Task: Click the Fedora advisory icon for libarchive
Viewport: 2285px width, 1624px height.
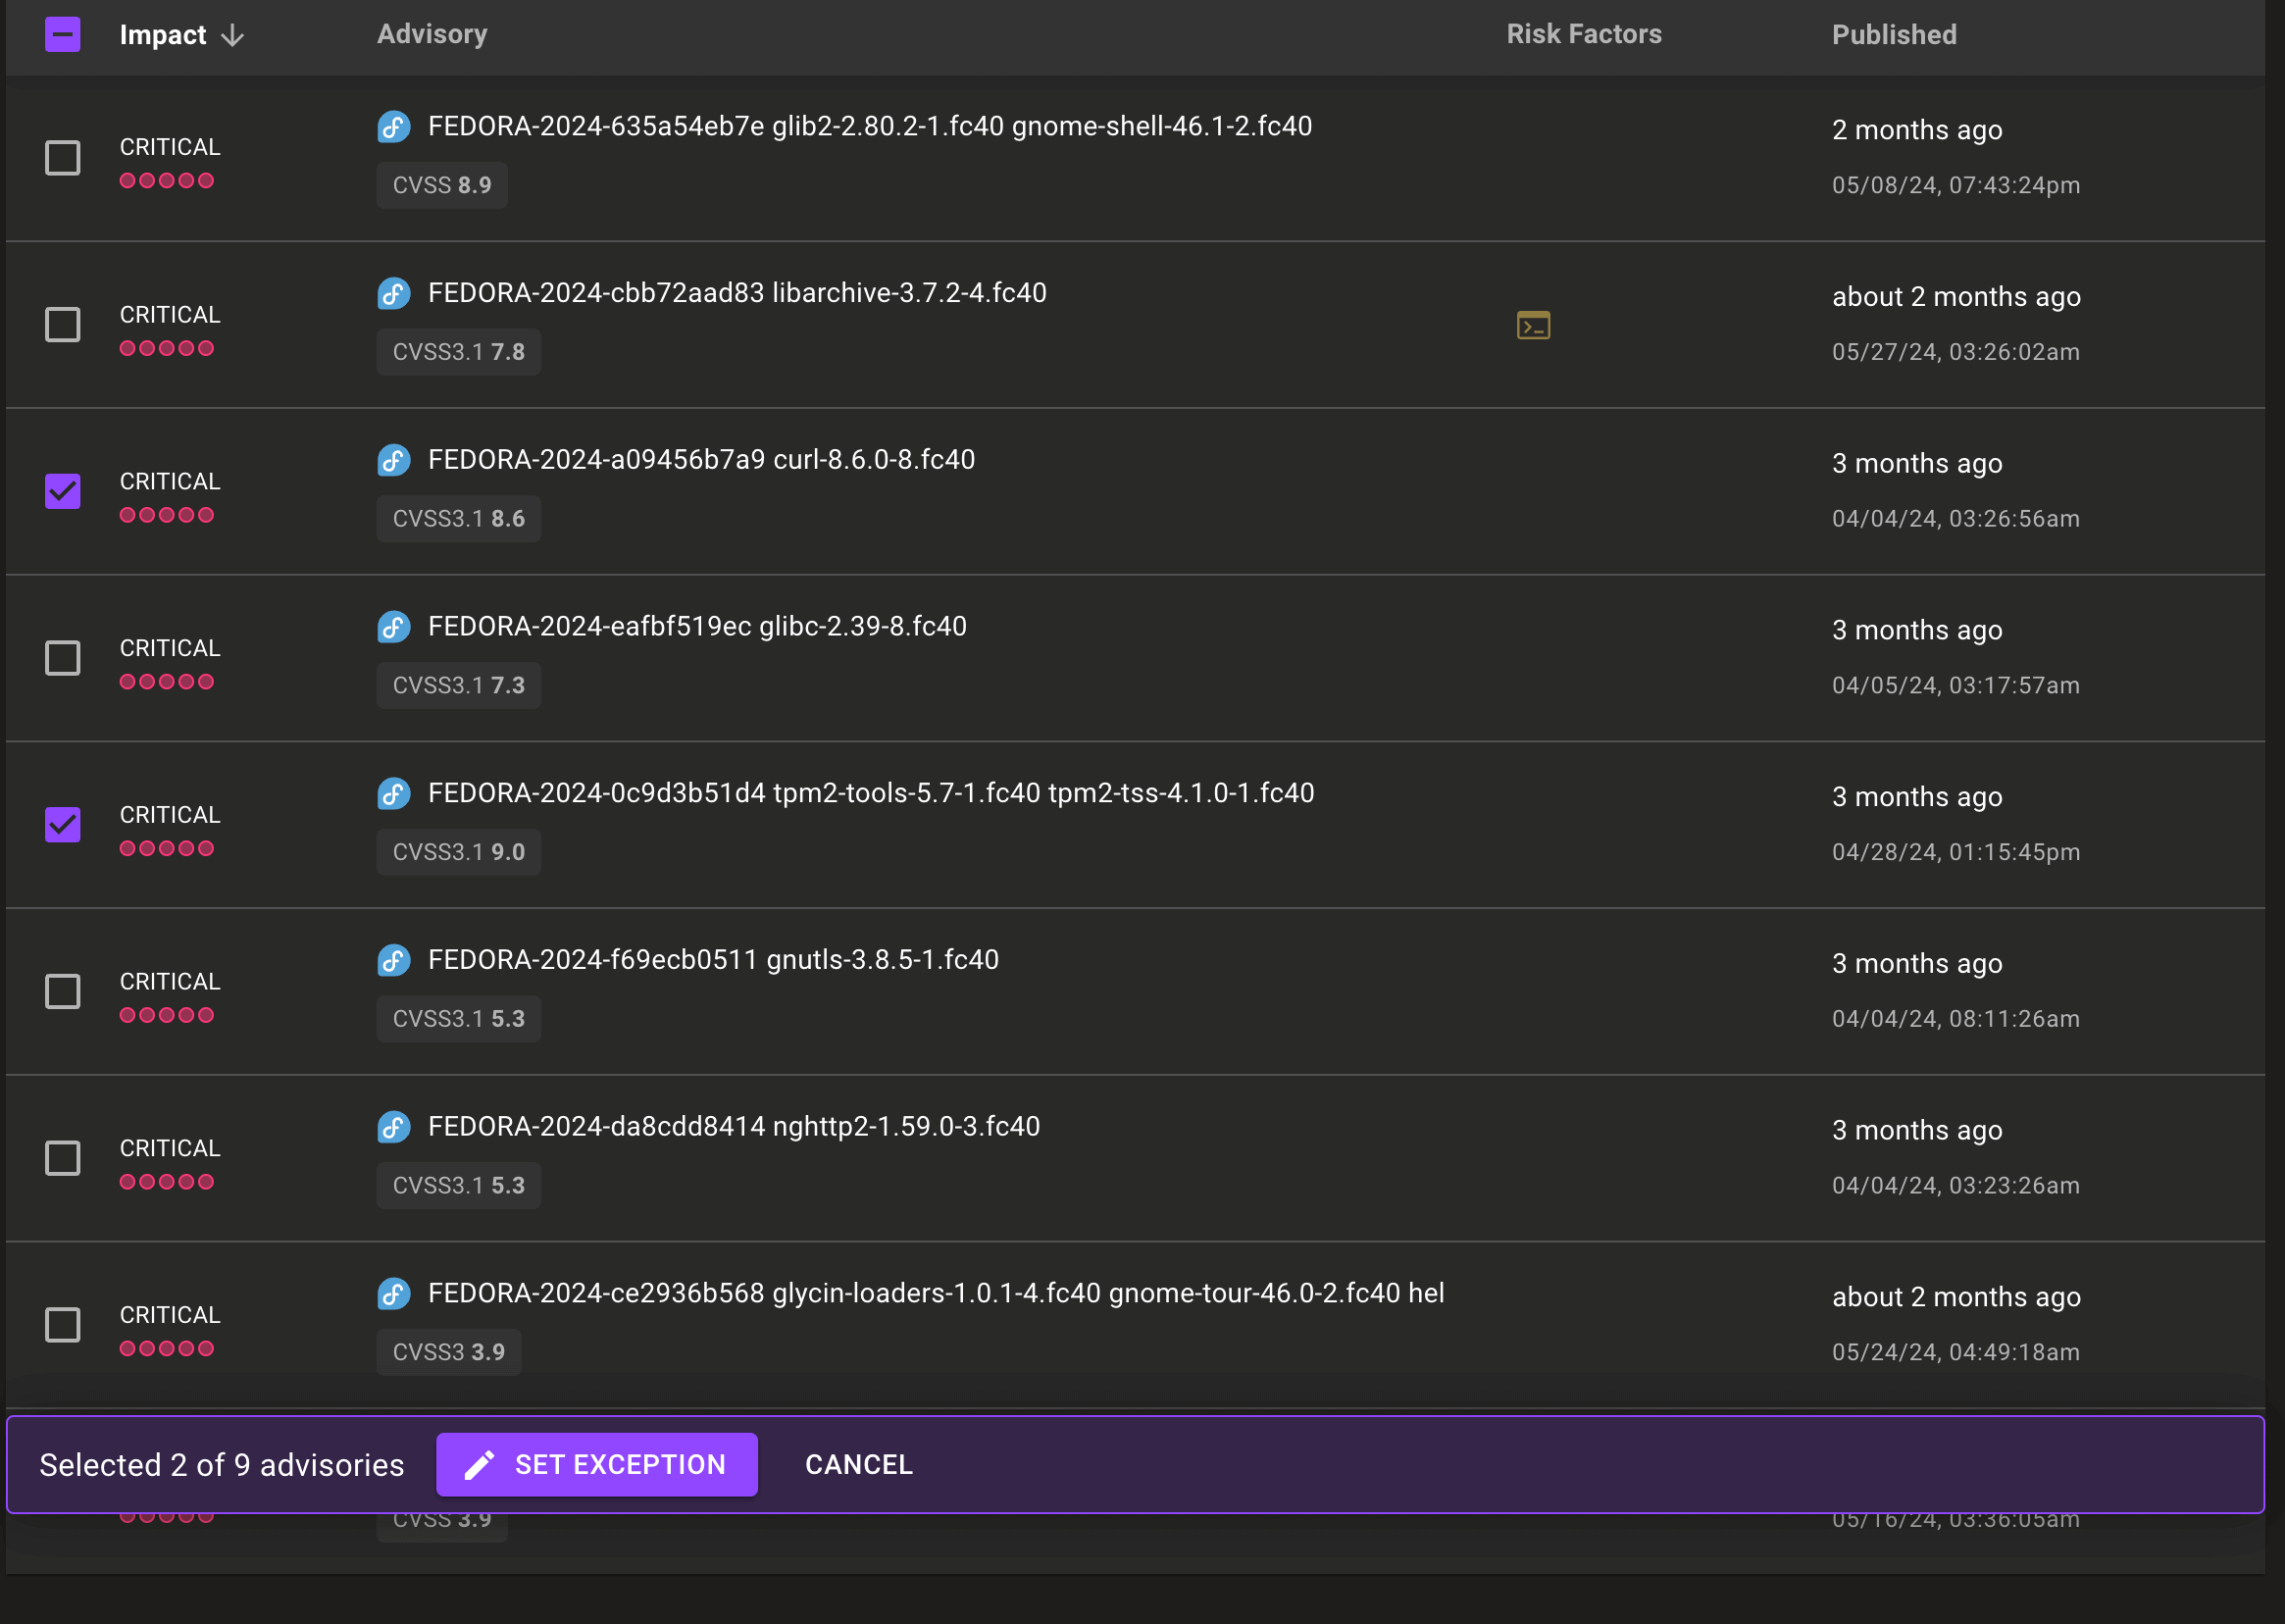Action: click(393, 292)
